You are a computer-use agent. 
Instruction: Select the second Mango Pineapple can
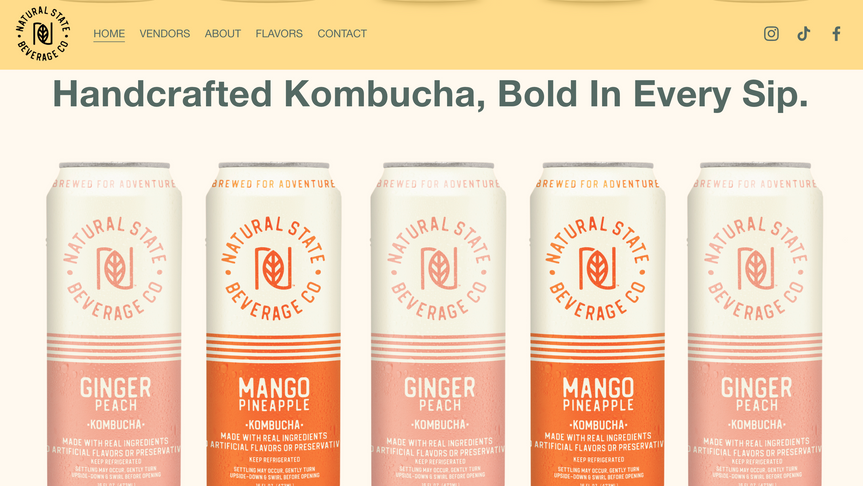pos(597,324)
